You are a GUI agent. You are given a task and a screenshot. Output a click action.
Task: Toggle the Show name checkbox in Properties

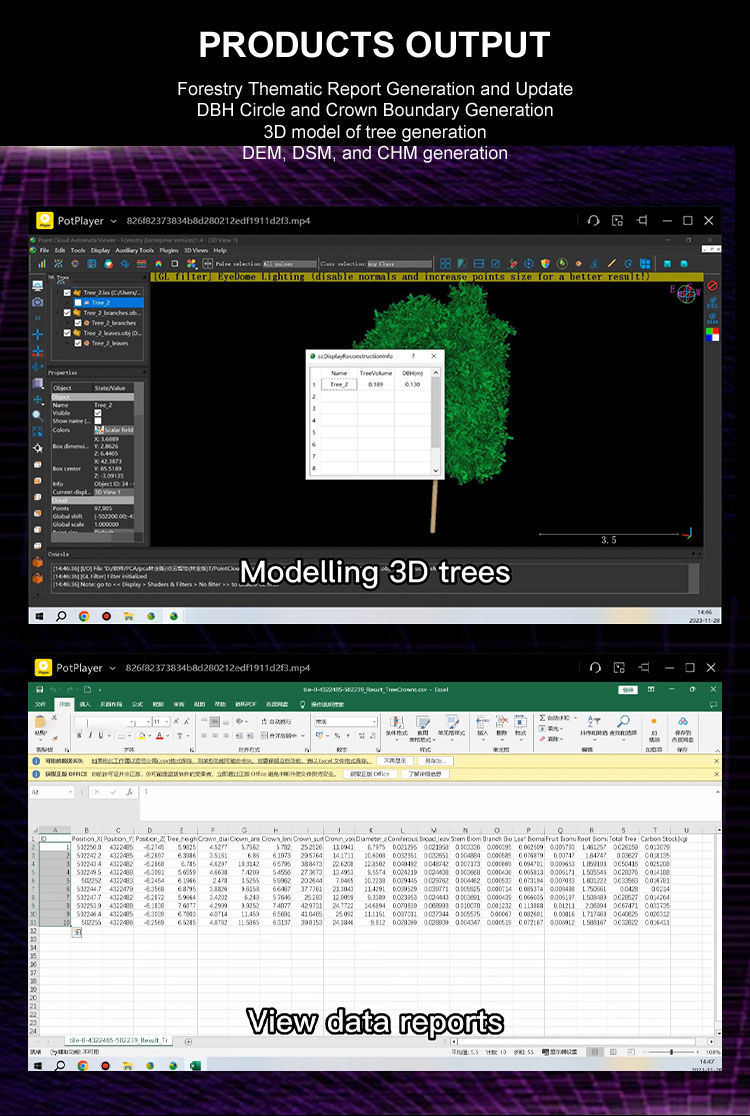point(97,421)
